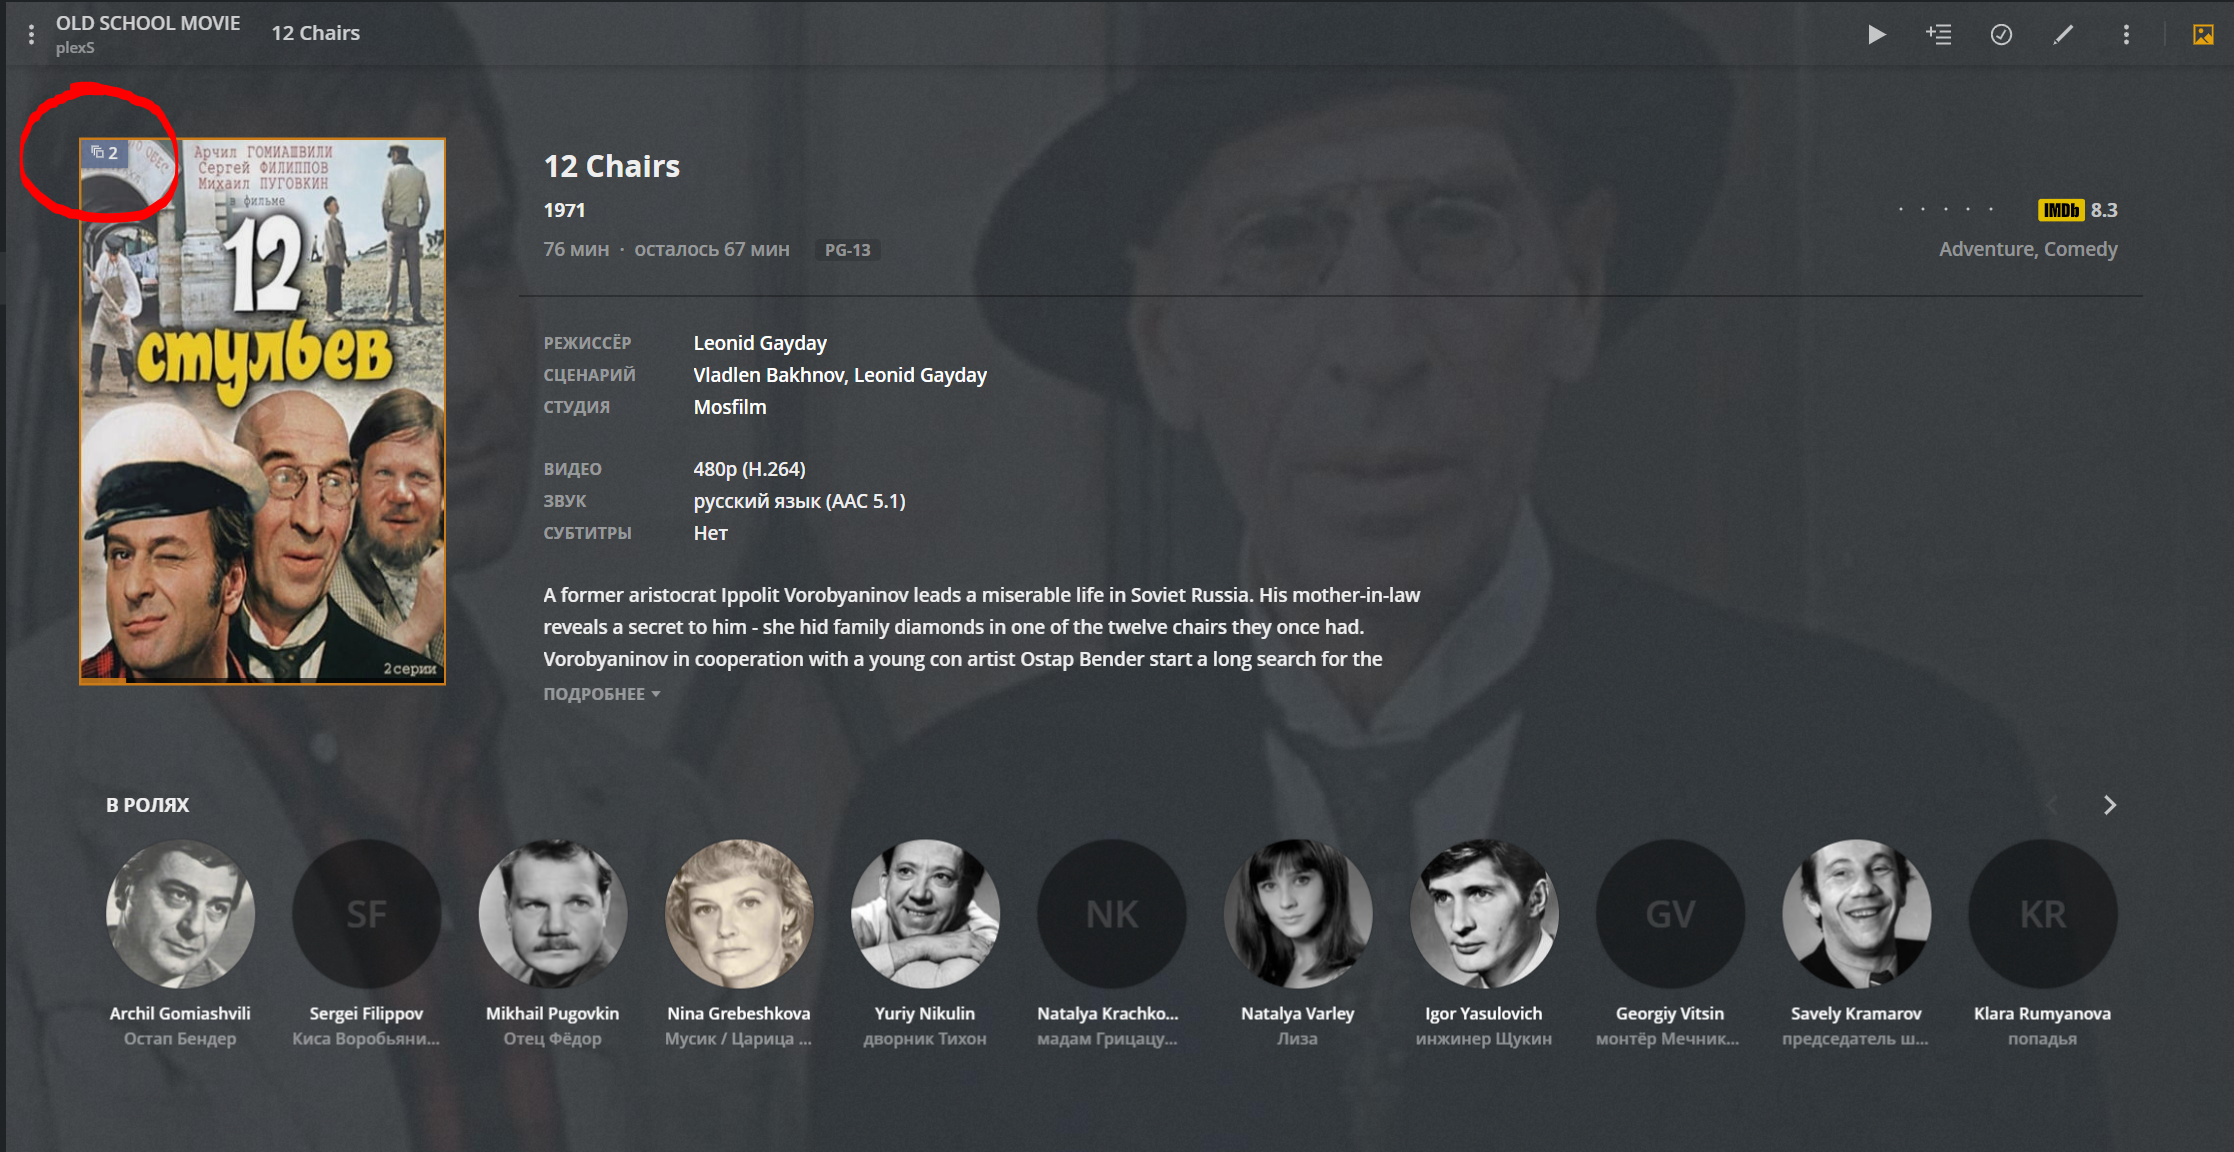Click the 12 Chairs movie poster
Screen dimensions: 2234x1152
coord(262,411)
